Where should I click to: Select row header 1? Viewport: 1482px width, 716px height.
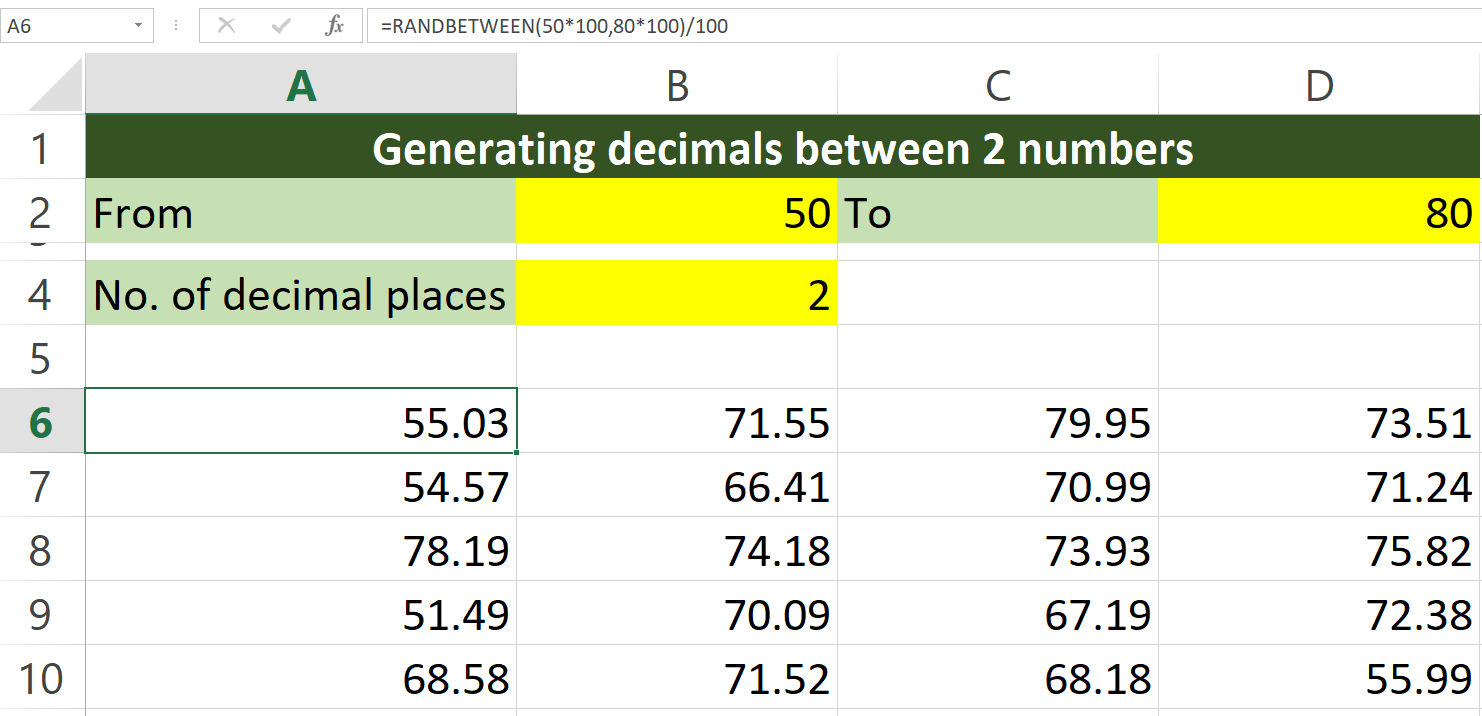click(x=41, y=147)
